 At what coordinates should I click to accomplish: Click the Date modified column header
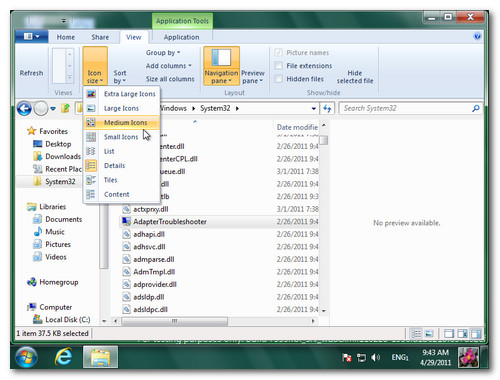click(x=297, y=127)
